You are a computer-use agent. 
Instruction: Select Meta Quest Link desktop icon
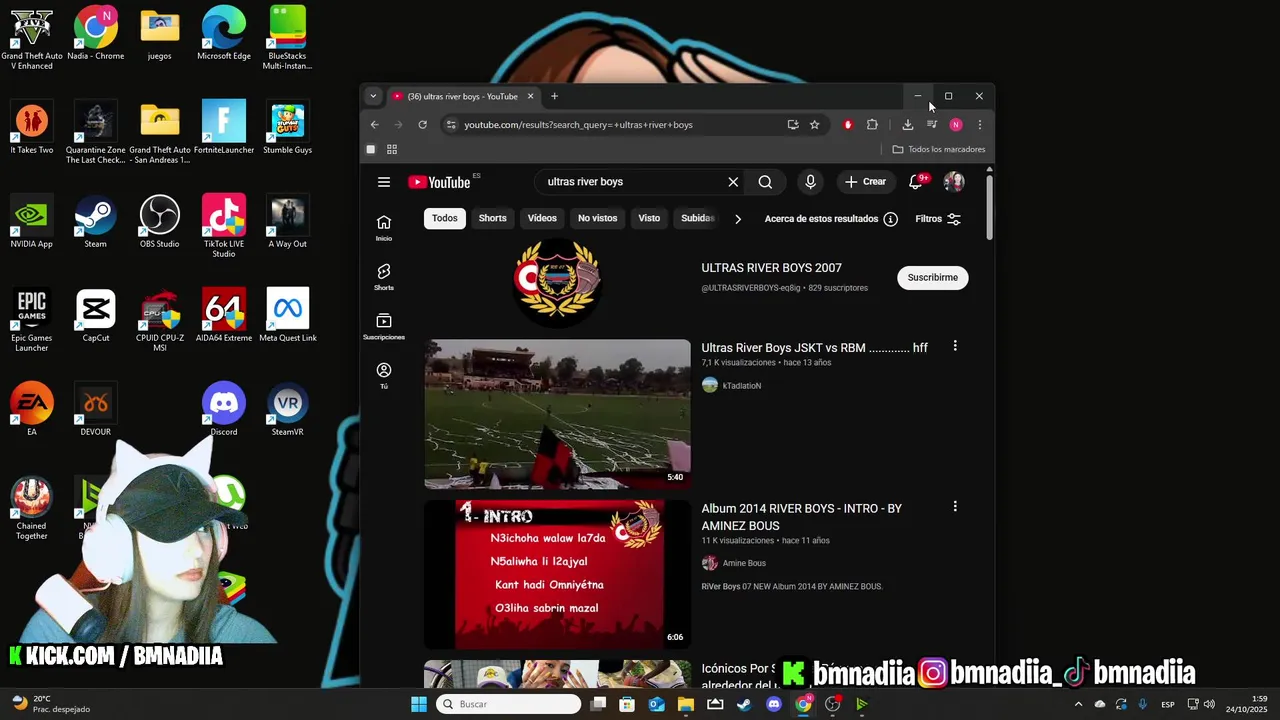pyautogui.click(x=288, y=317)
